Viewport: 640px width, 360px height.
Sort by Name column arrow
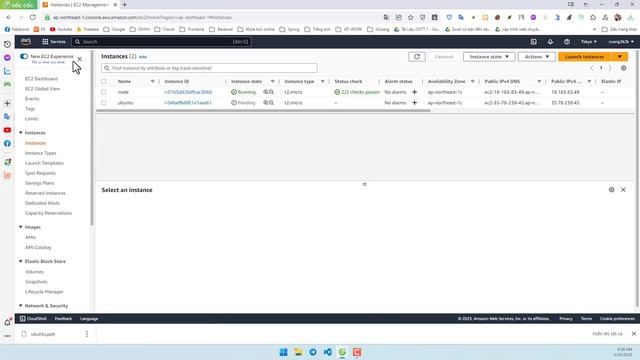pos(153,82)
